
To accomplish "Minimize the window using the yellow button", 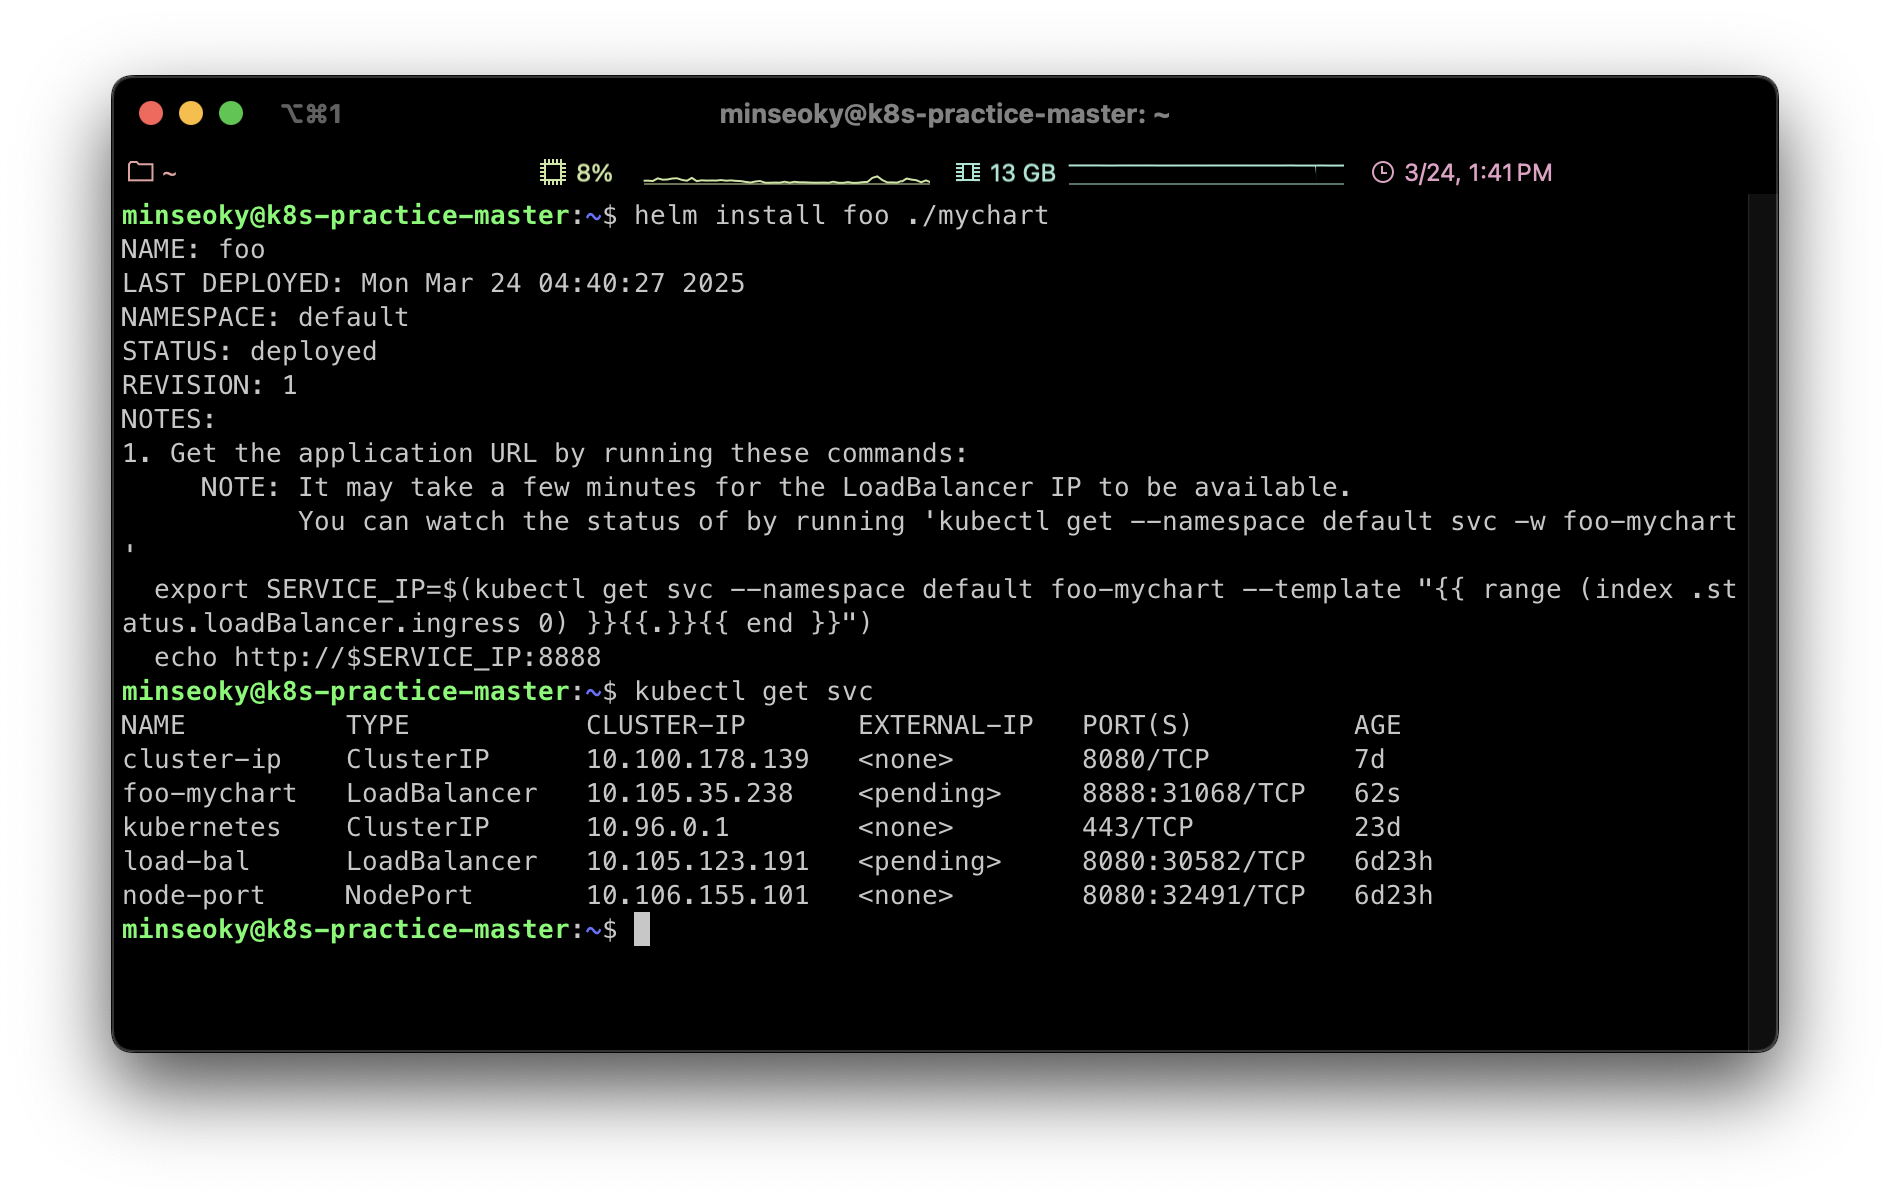I will pyautogui.click(x=191, y=113).
